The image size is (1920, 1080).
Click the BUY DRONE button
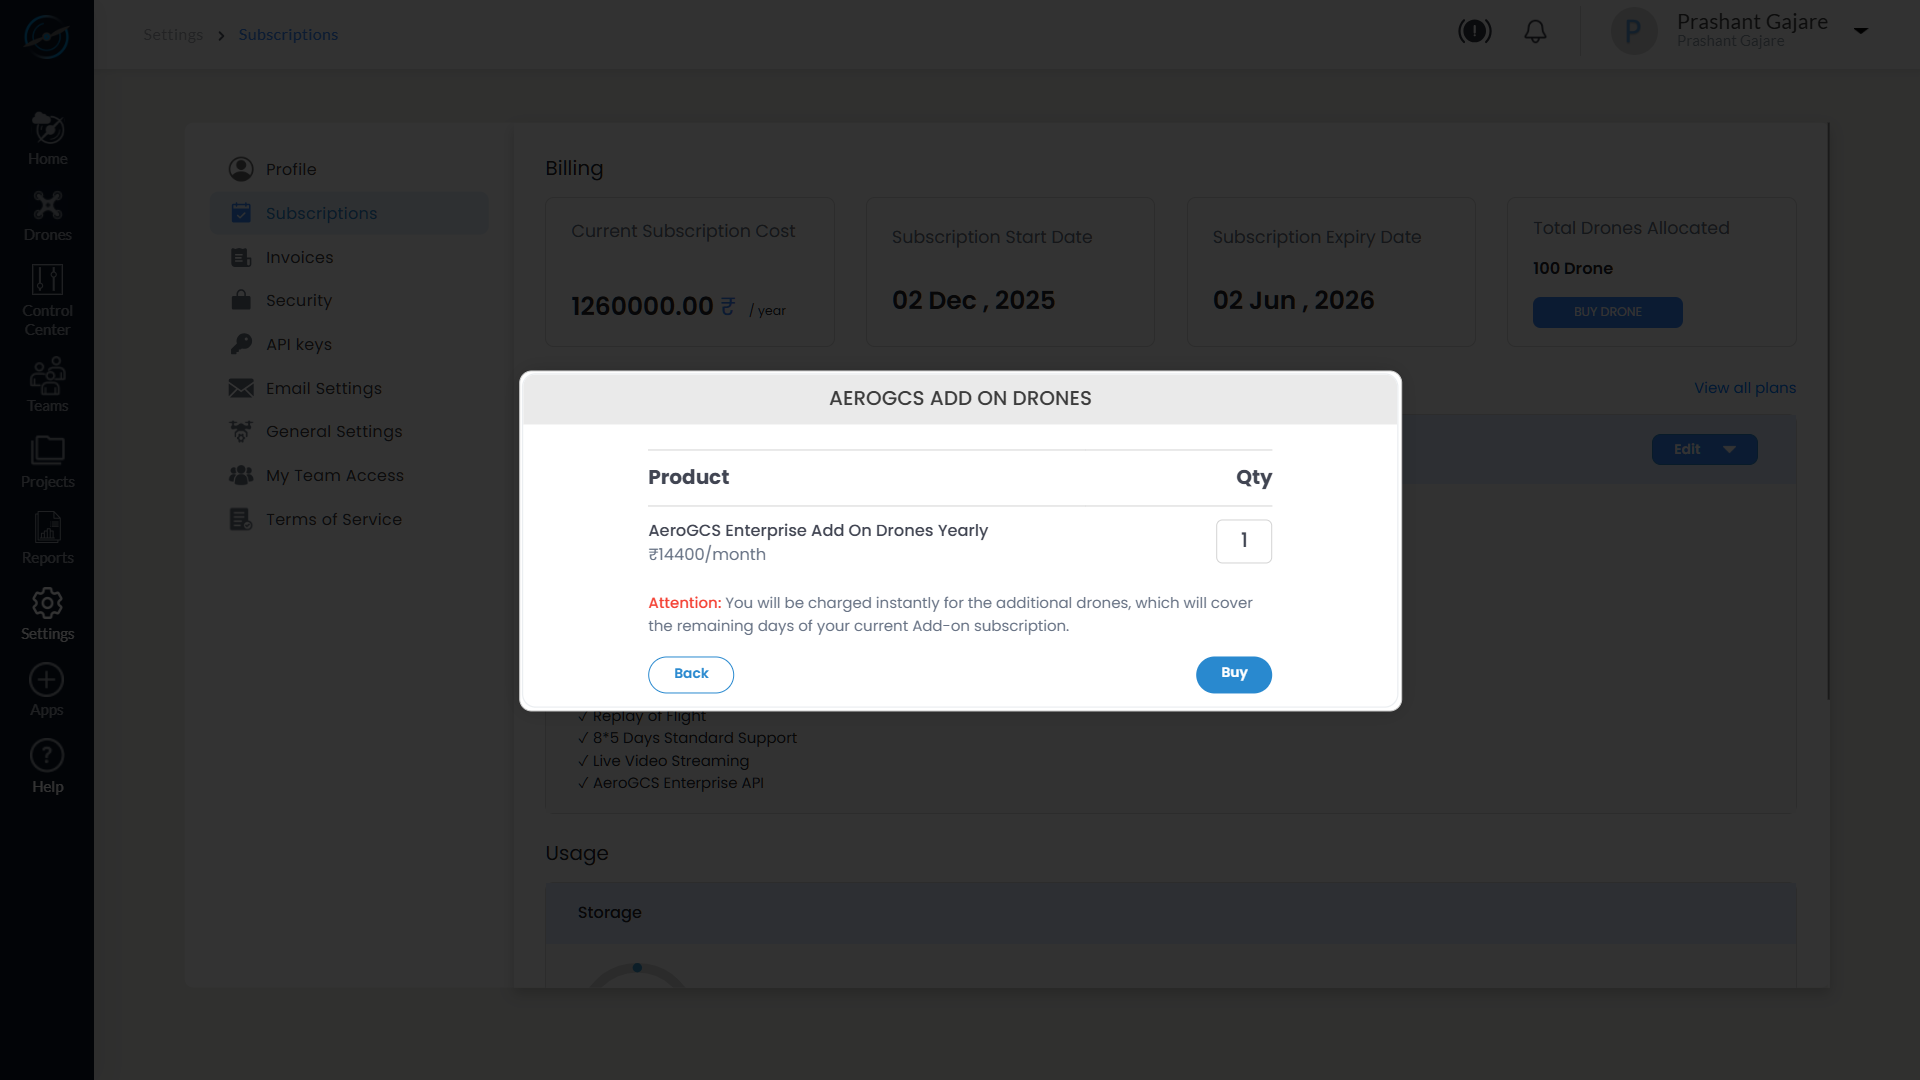click(x=1607, y=312)
